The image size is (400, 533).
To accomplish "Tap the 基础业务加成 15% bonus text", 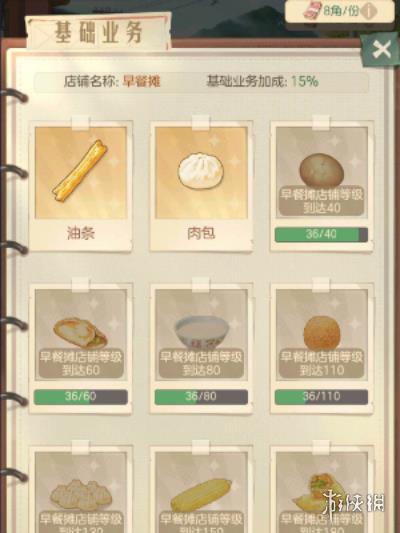I will point(262,82).
